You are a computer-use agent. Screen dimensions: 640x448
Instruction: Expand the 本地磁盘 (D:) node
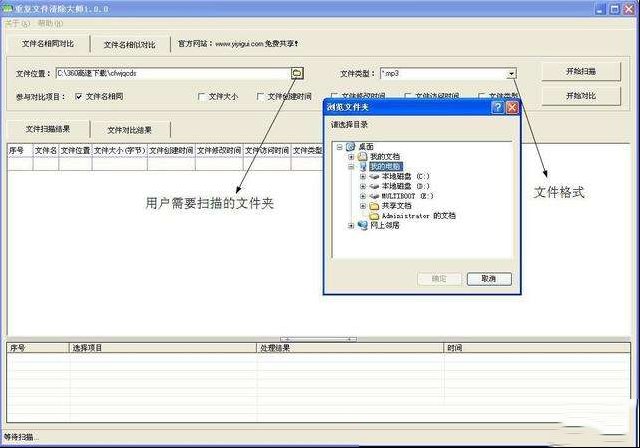point(362,186)
